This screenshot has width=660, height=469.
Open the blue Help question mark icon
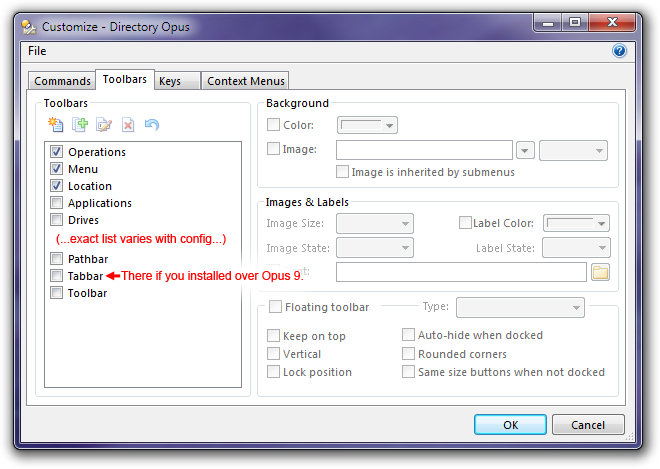pos(619,51)
